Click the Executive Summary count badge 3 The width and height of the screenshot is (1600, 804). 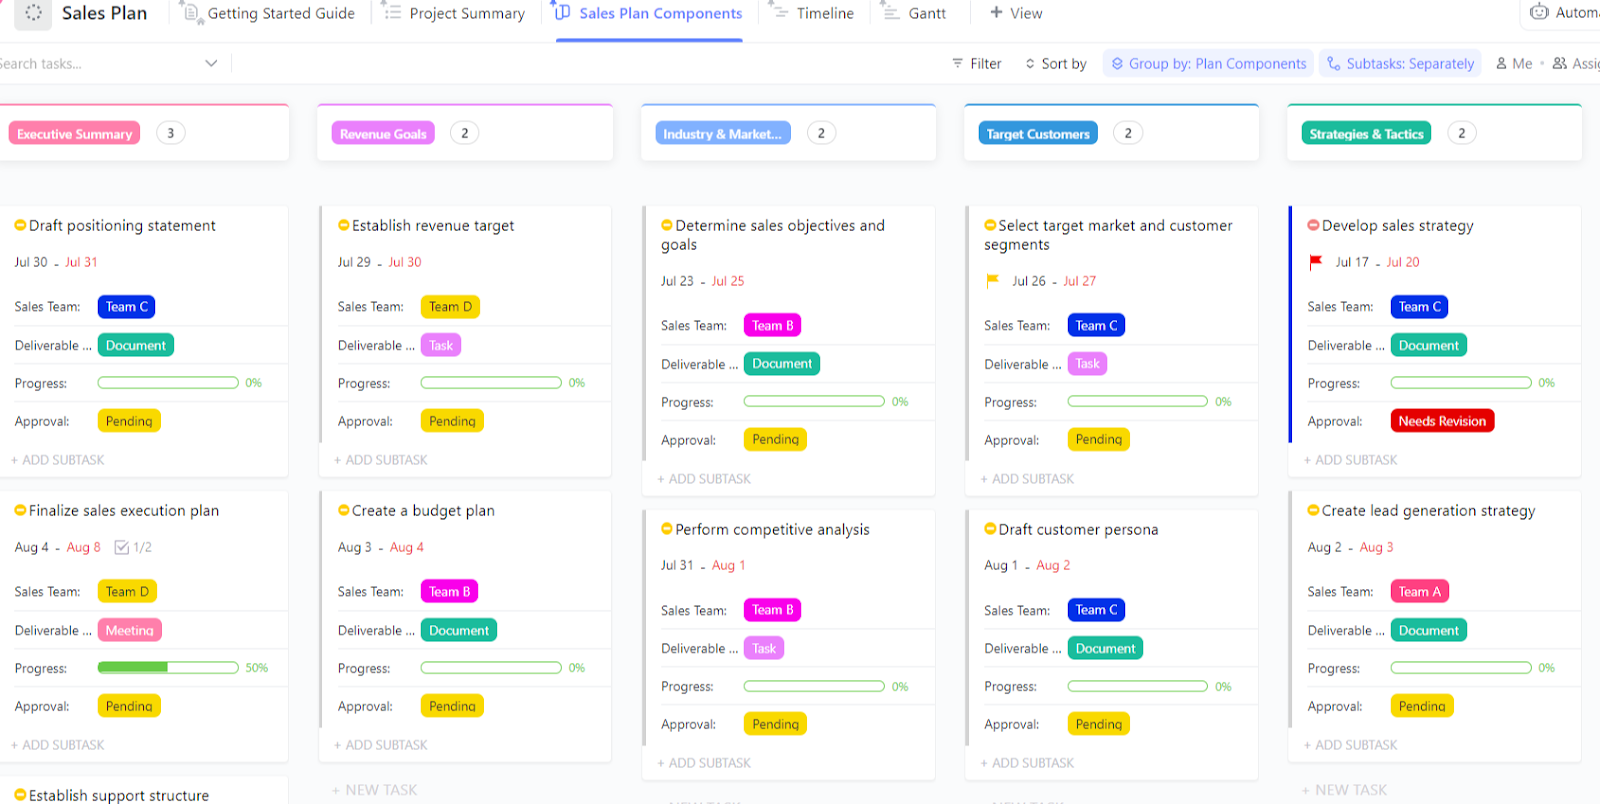[x=171, y=133]
